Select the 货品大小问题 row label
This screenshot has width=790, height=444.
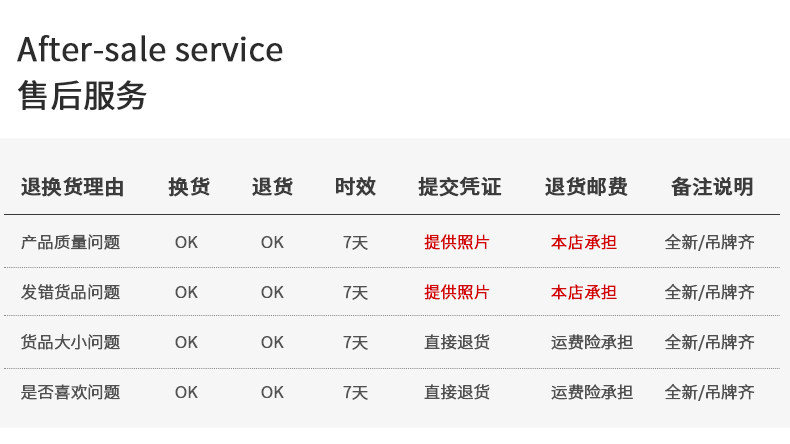(70, 342)
